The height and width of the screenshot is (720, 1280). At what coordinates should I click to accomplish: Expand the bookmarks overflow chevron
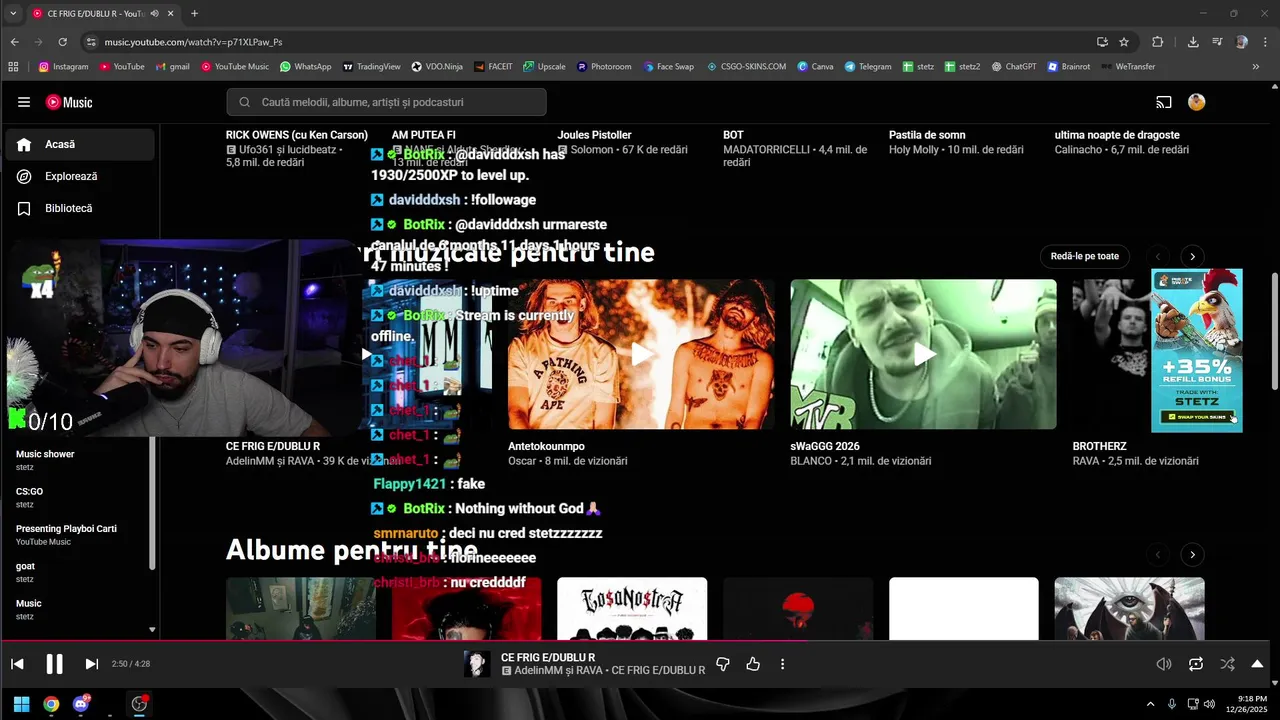point(1256,67)
